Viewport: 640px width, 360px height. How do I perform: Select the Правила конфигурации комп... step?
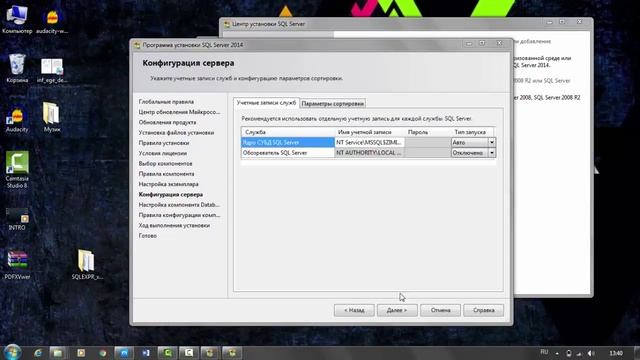(x=179, y=215)
